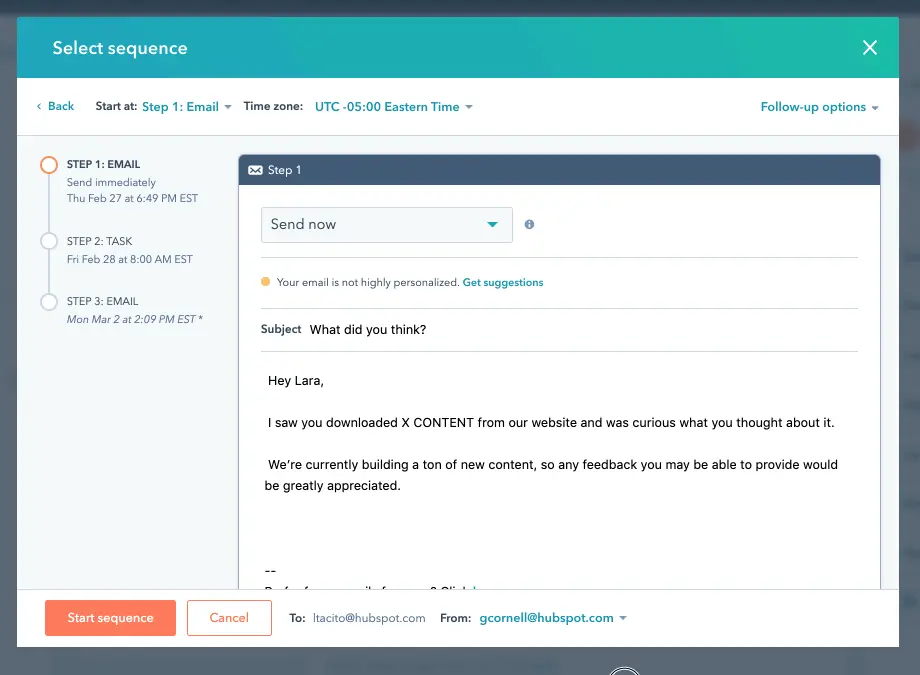Change the From email address dropdown

coord(553,618)
